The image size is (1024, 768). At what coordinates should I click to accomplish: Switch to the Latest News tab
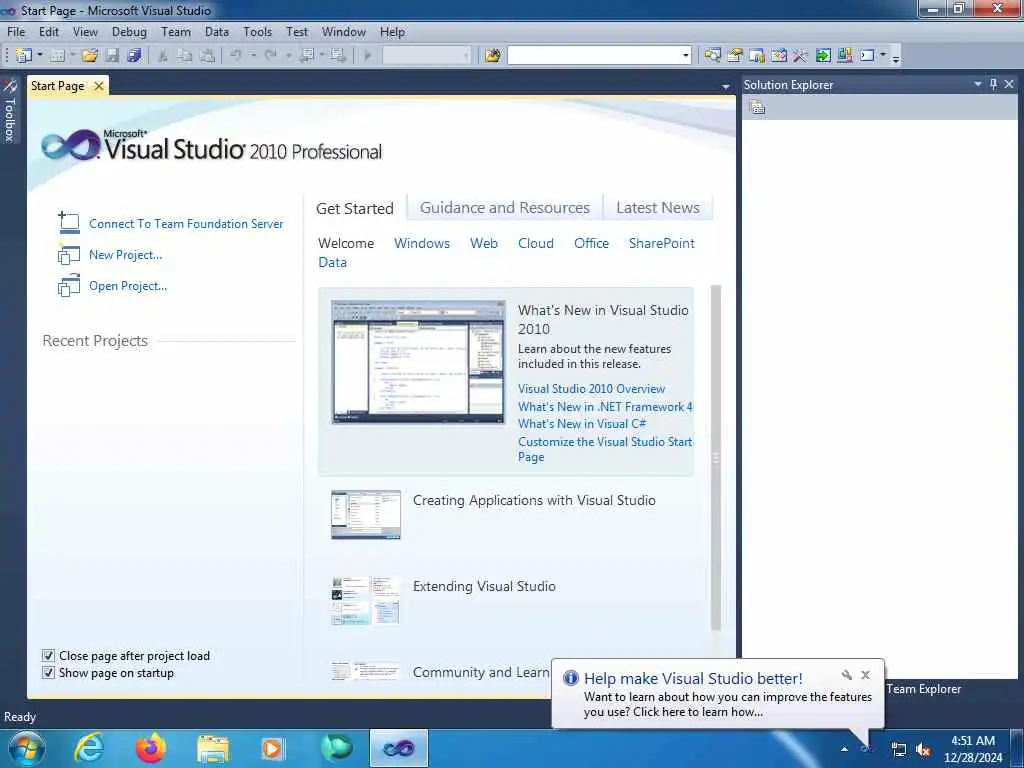tap(658, 208)
